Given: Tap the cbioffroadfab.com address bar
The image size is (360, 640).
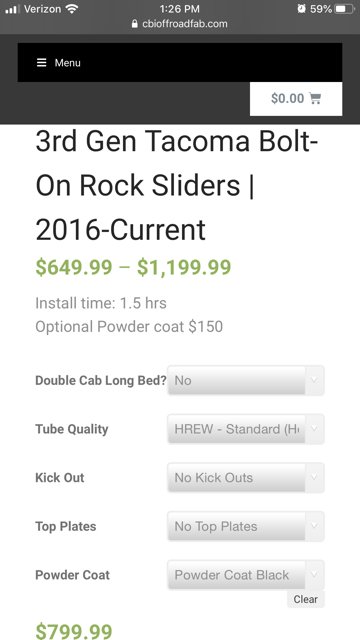Looking at the screenshot, I should tap(180, 24).
